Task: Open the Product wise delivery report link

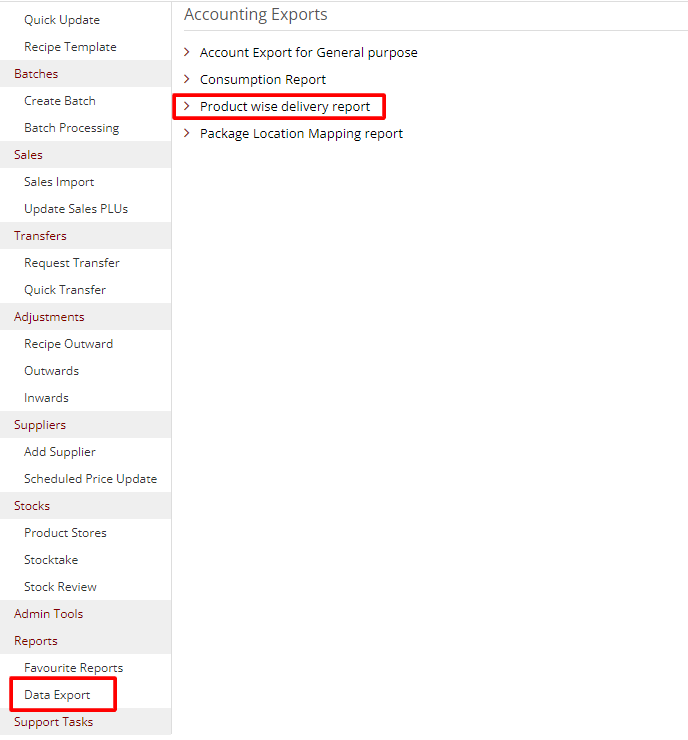Action: click(x=285, y=106)
